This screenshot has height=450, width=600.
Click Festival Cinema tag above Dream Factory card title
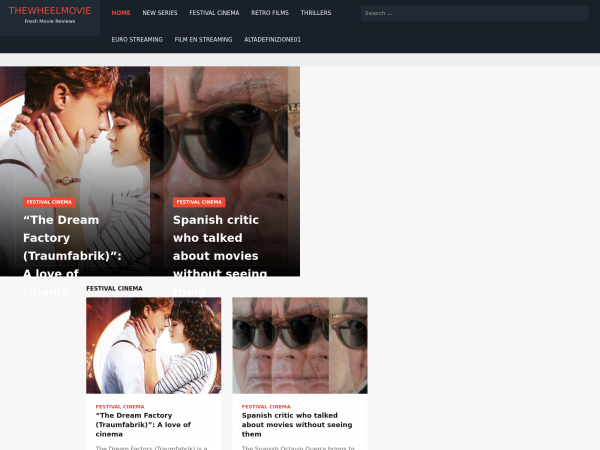tap(119, 407)
